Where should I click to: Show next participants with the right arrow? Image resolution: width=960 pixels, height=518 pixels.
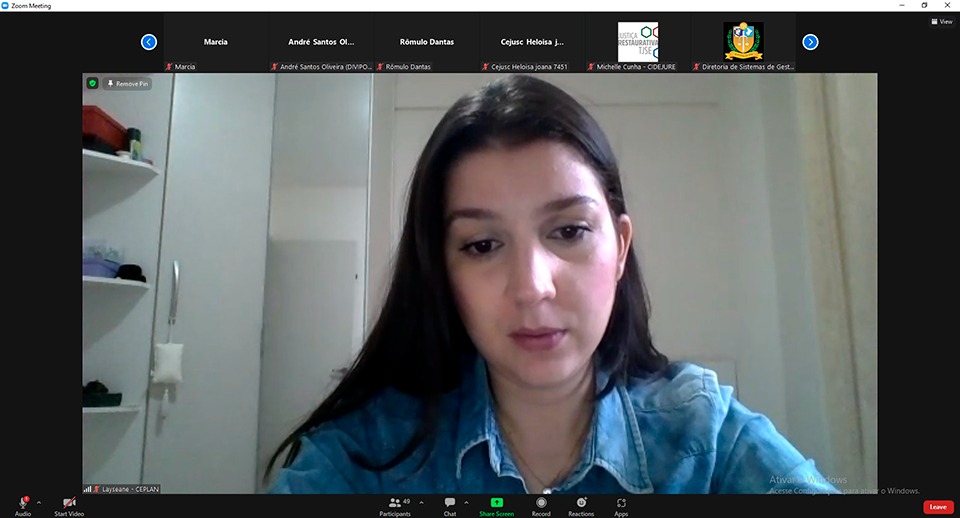810,42
